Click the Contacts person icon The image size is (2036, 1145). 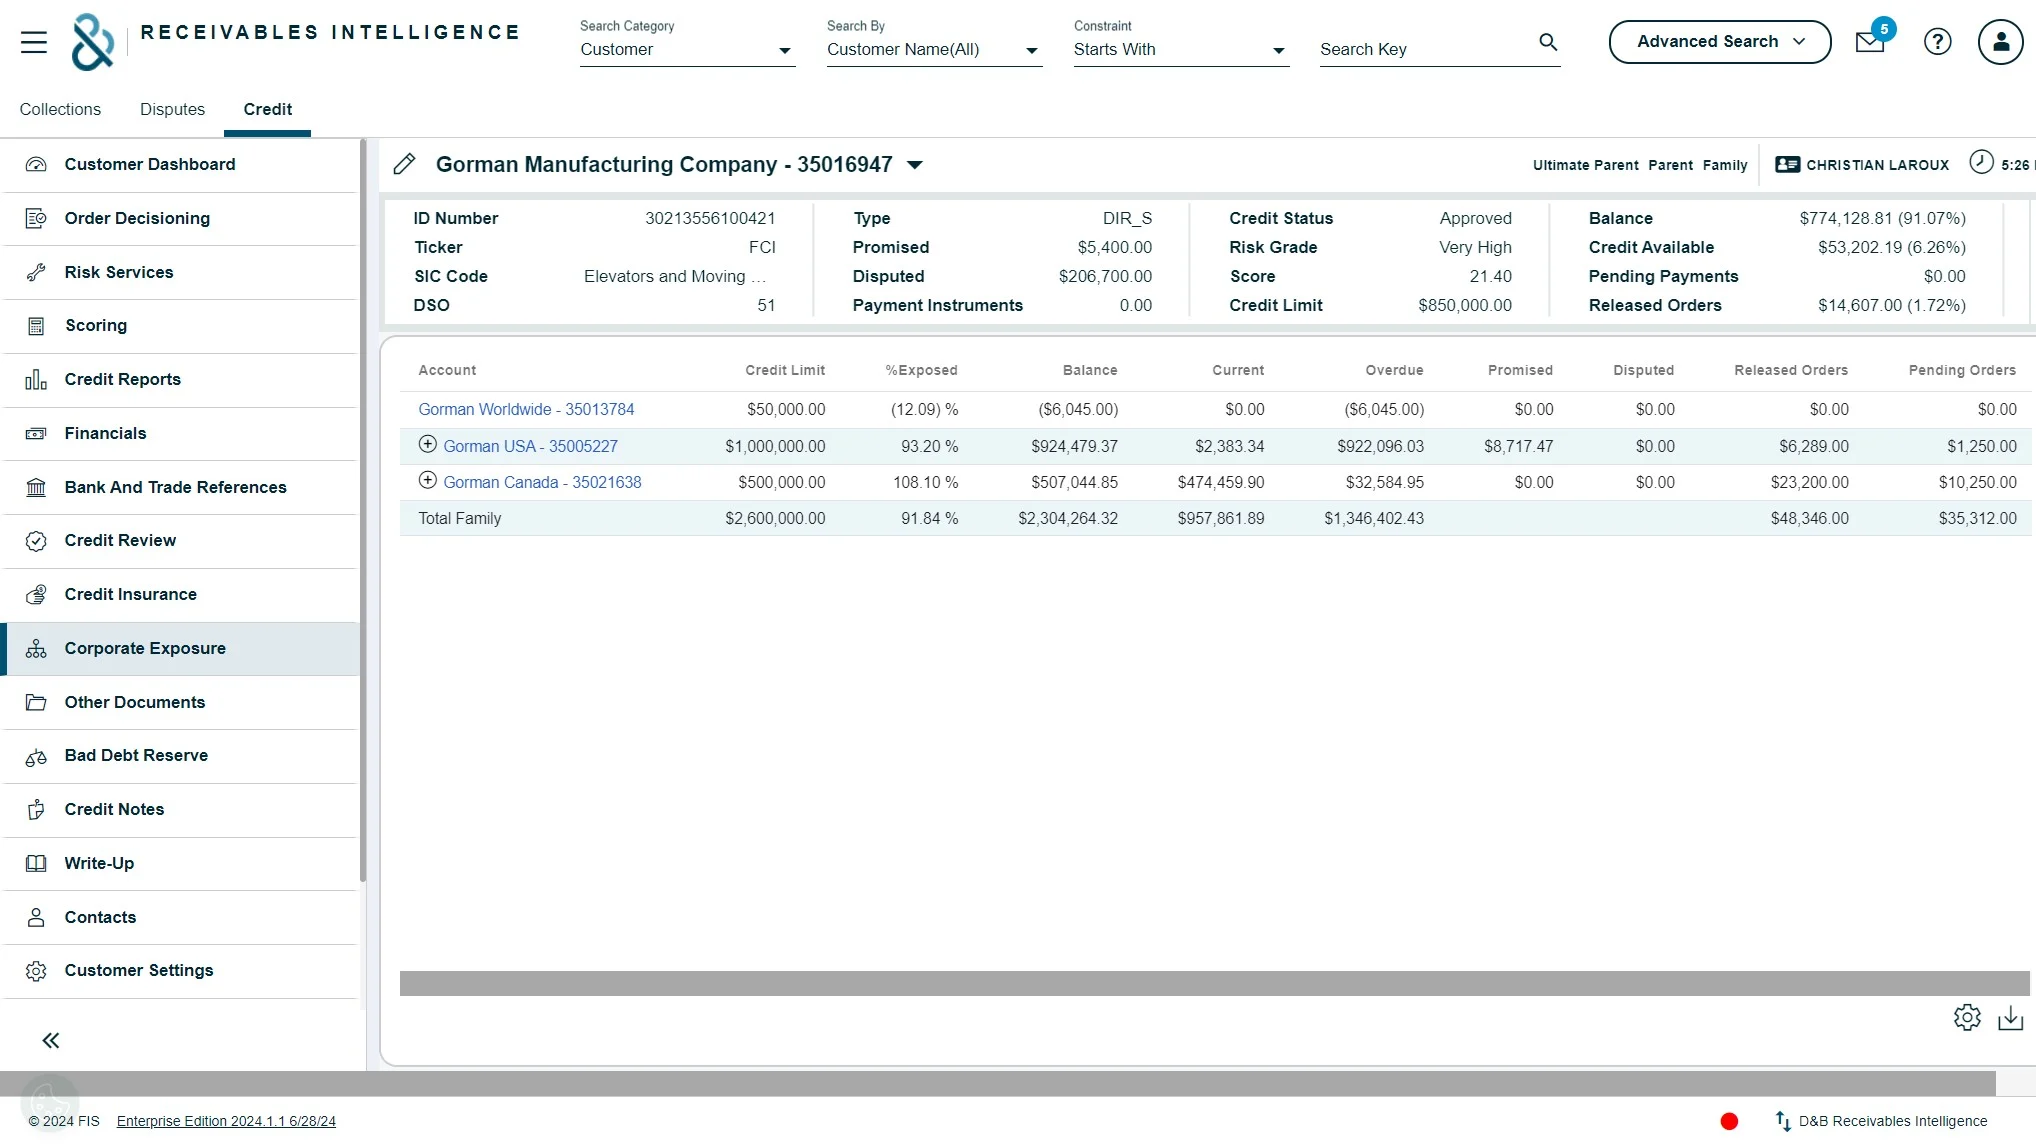click(x=36, y=917)
